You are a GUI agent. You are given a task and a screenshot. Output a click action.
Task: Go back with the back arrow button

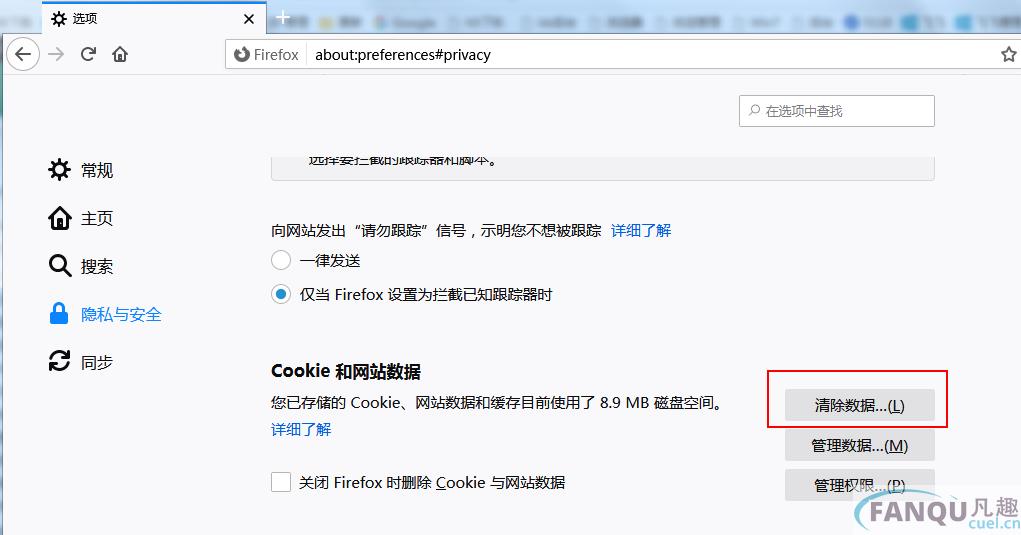coord(23,54)
